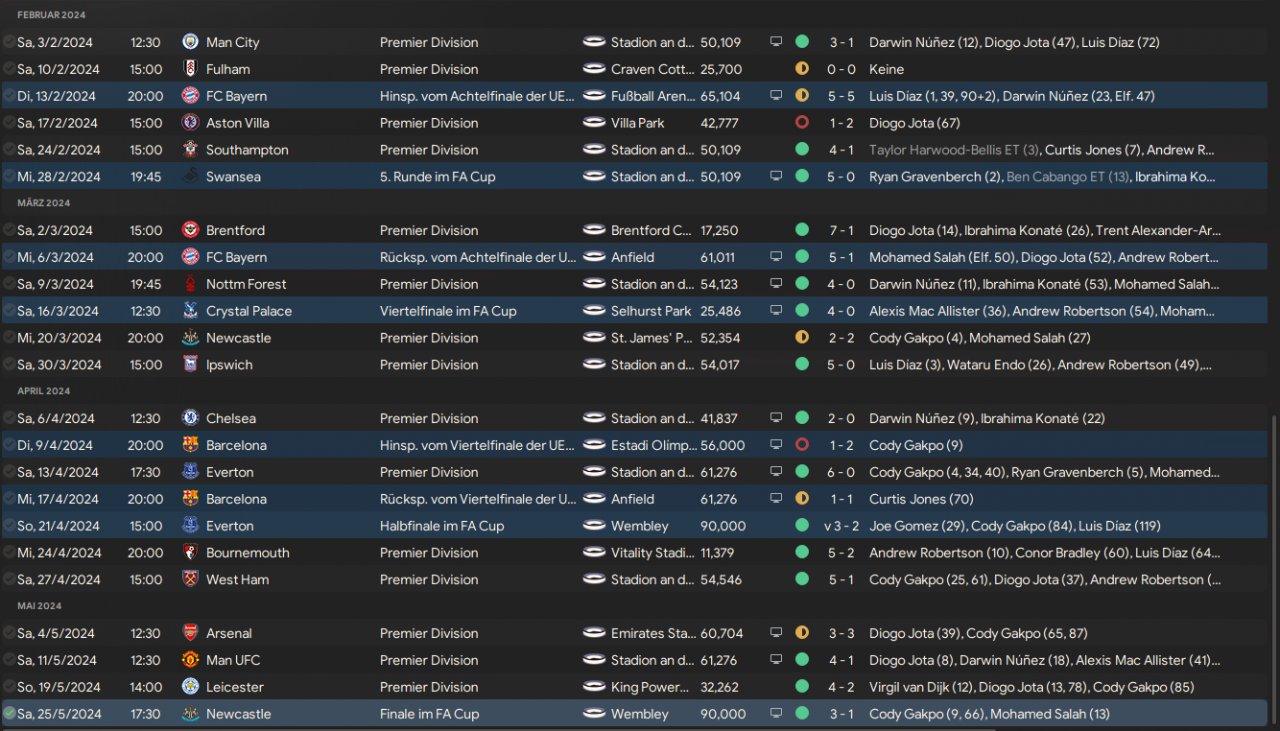Click the 'v 3 - 2' FA Cup semi-final score

pyautogui.click(x=840, y=526)
